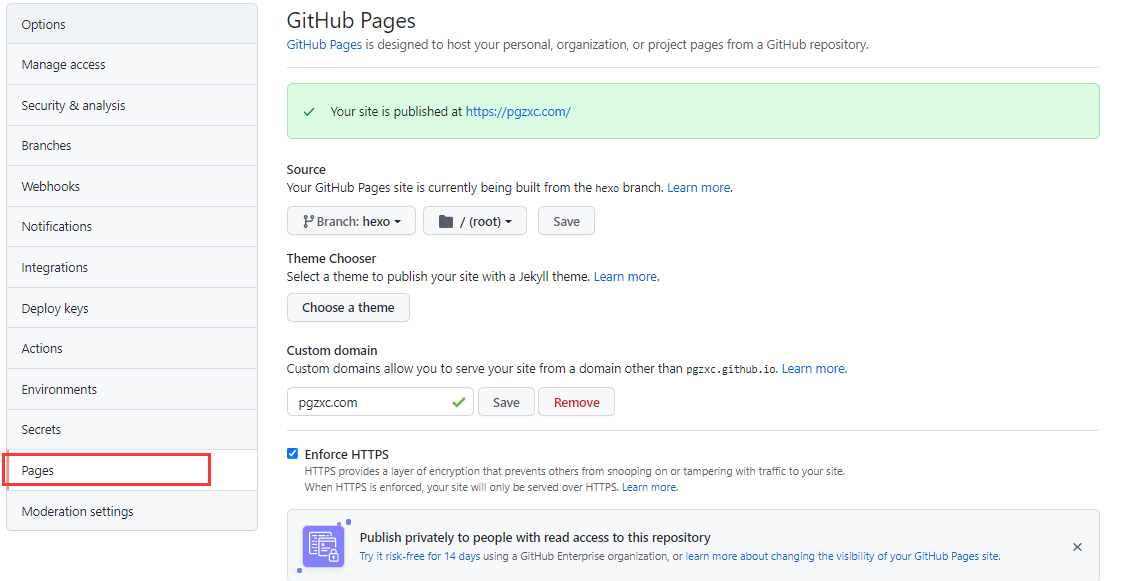The image size is (1126, 581).
Task: Click the green checkmark in published notice
Action: coord(309,112)
